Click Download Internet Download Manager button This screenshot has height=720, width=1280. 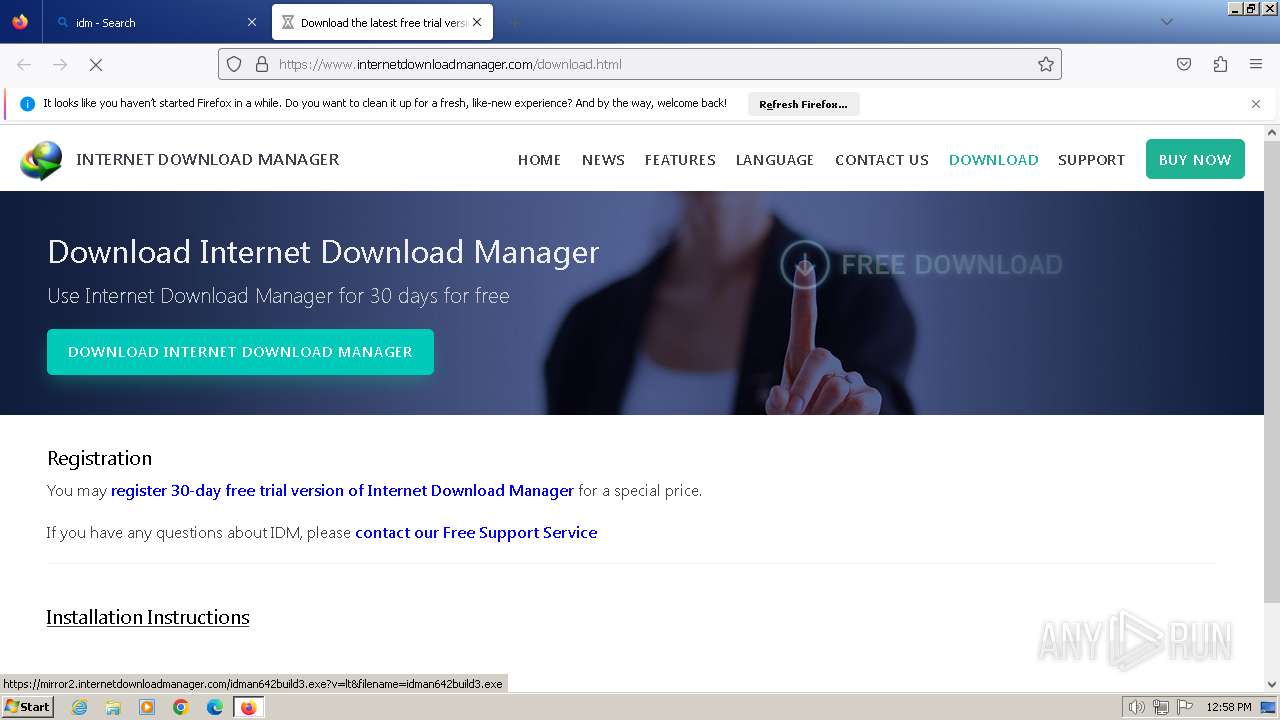pos(240,352)
